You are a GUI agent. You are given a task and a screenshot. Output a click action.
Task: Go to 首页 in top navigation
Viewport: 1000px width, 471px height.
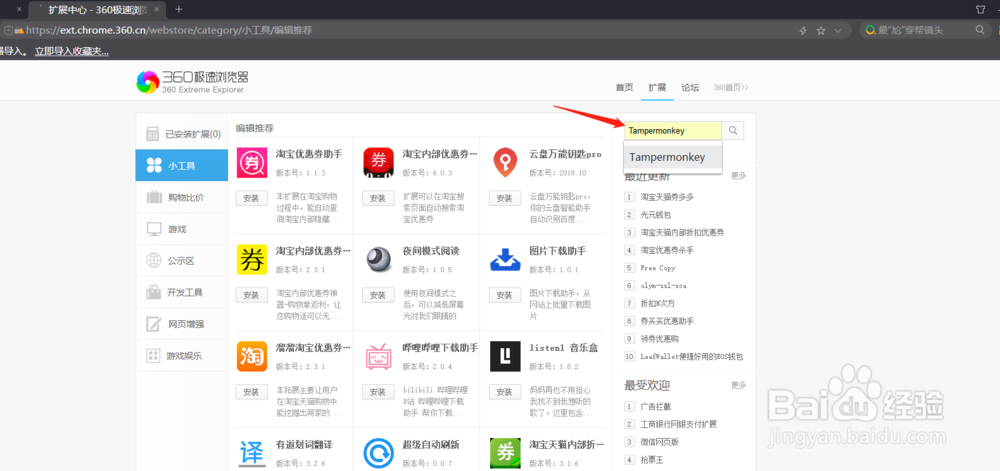624,87
